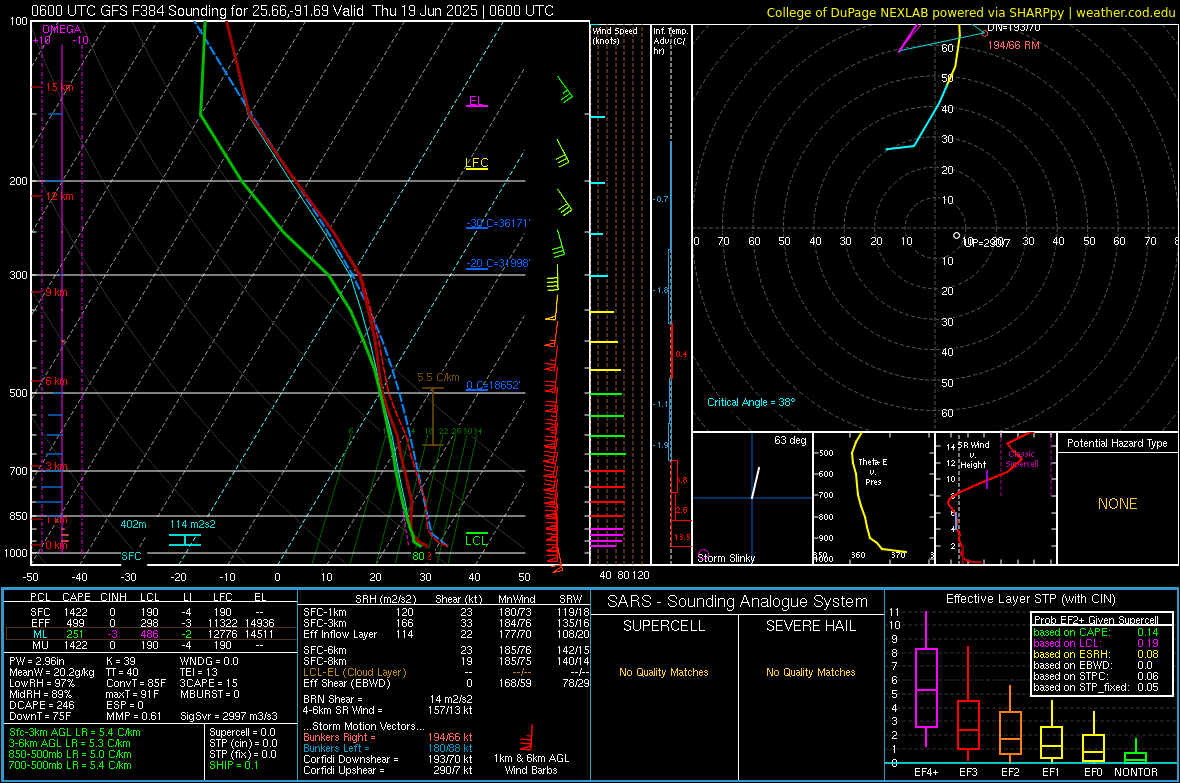
Task: Click the 5.5 C/km lapse rate bracket label
Action: pos(438,378)
